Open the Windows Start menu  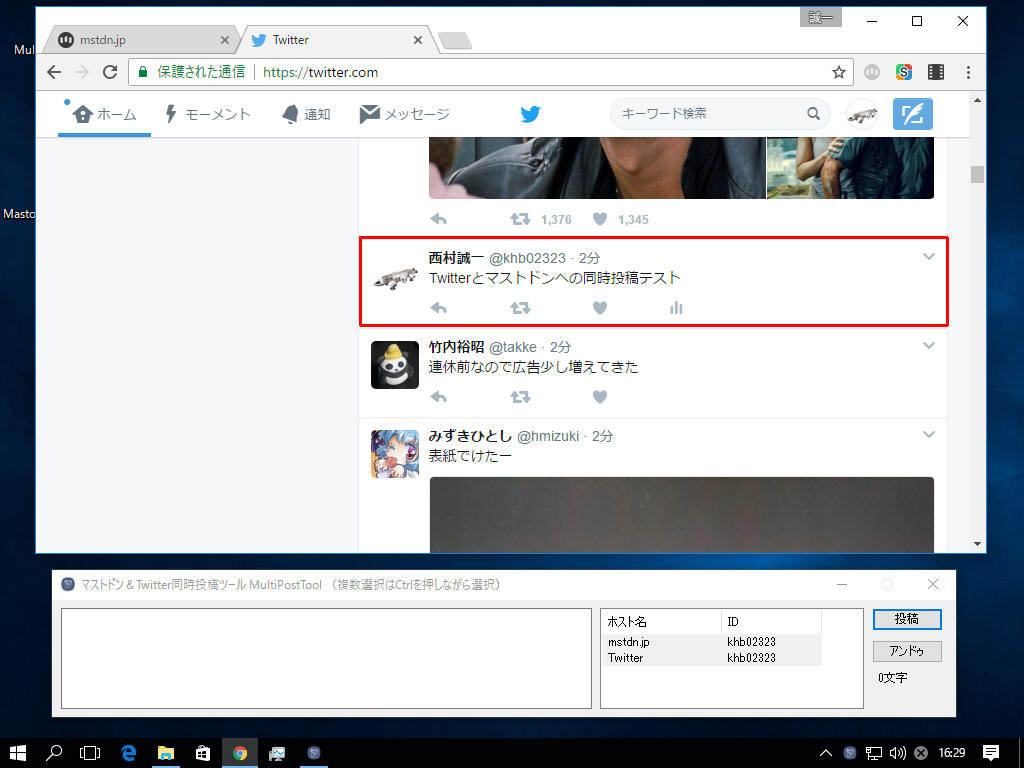coord(18,753)
